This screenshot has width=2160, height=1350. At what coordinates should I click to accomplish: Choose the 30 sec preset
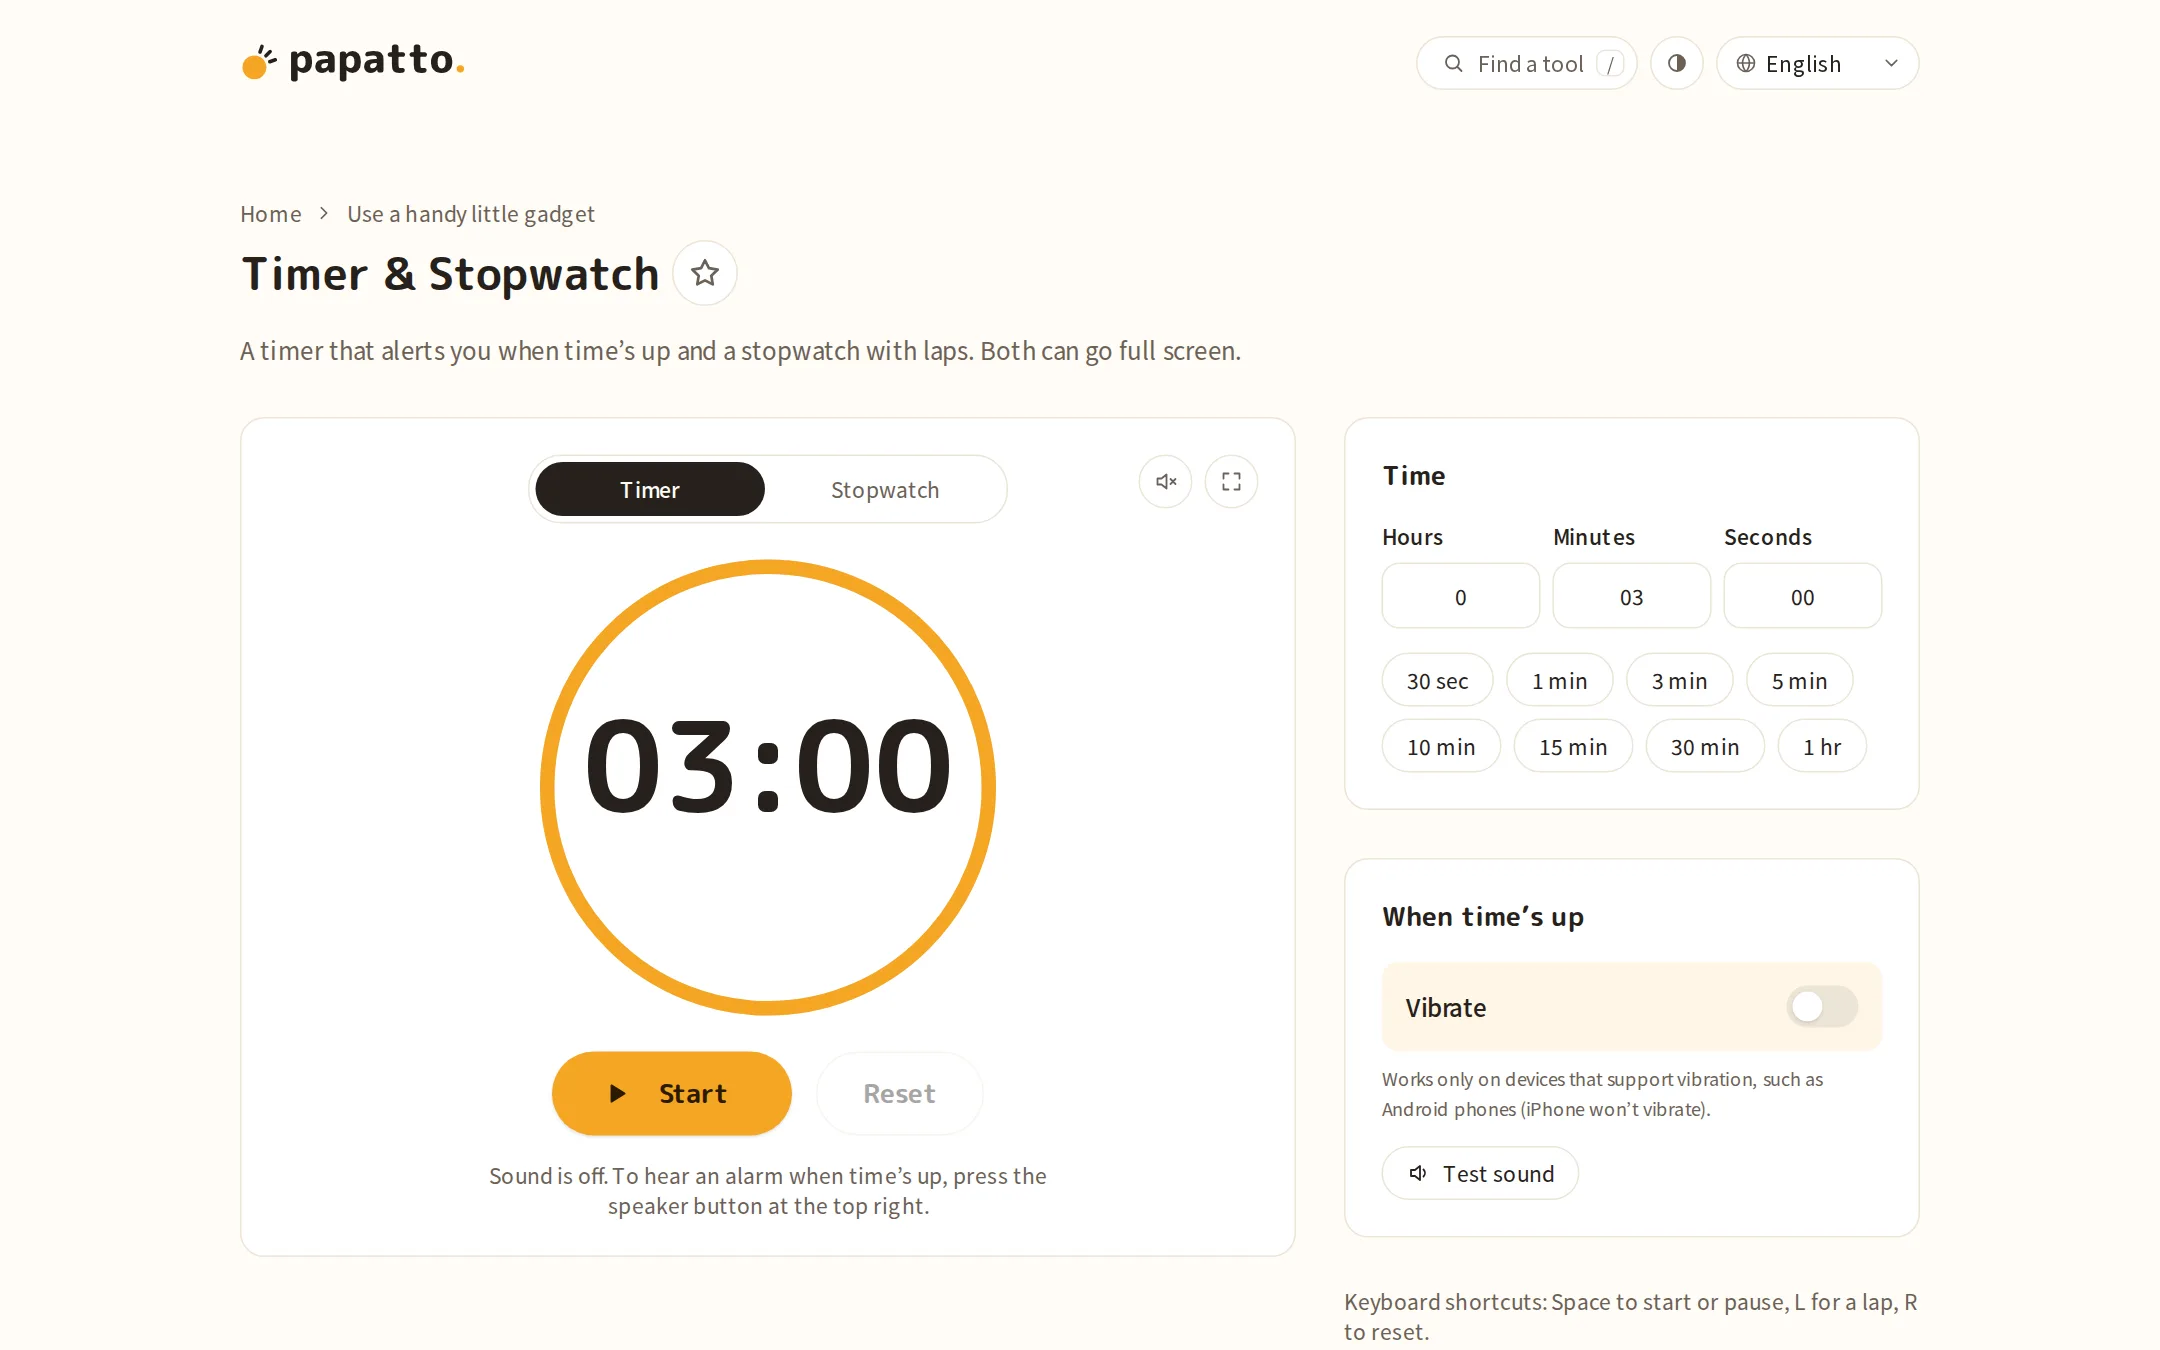click(x=1437, y=680)
